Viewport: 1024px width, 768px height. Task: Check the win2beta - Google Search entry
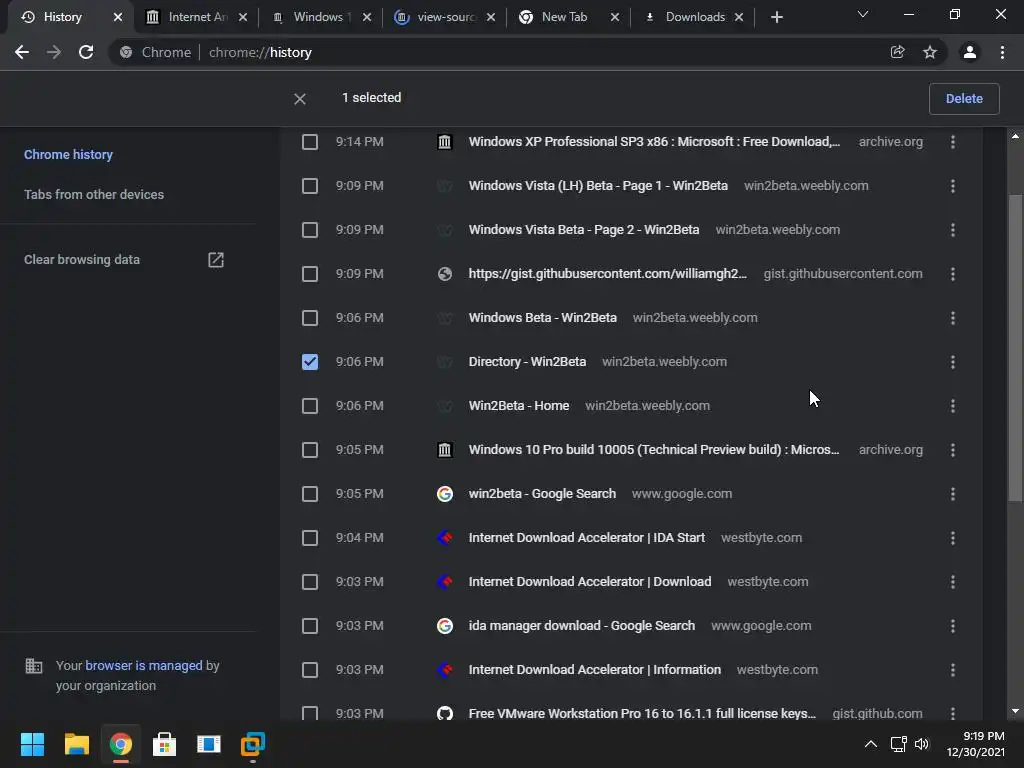pos(310,494)
